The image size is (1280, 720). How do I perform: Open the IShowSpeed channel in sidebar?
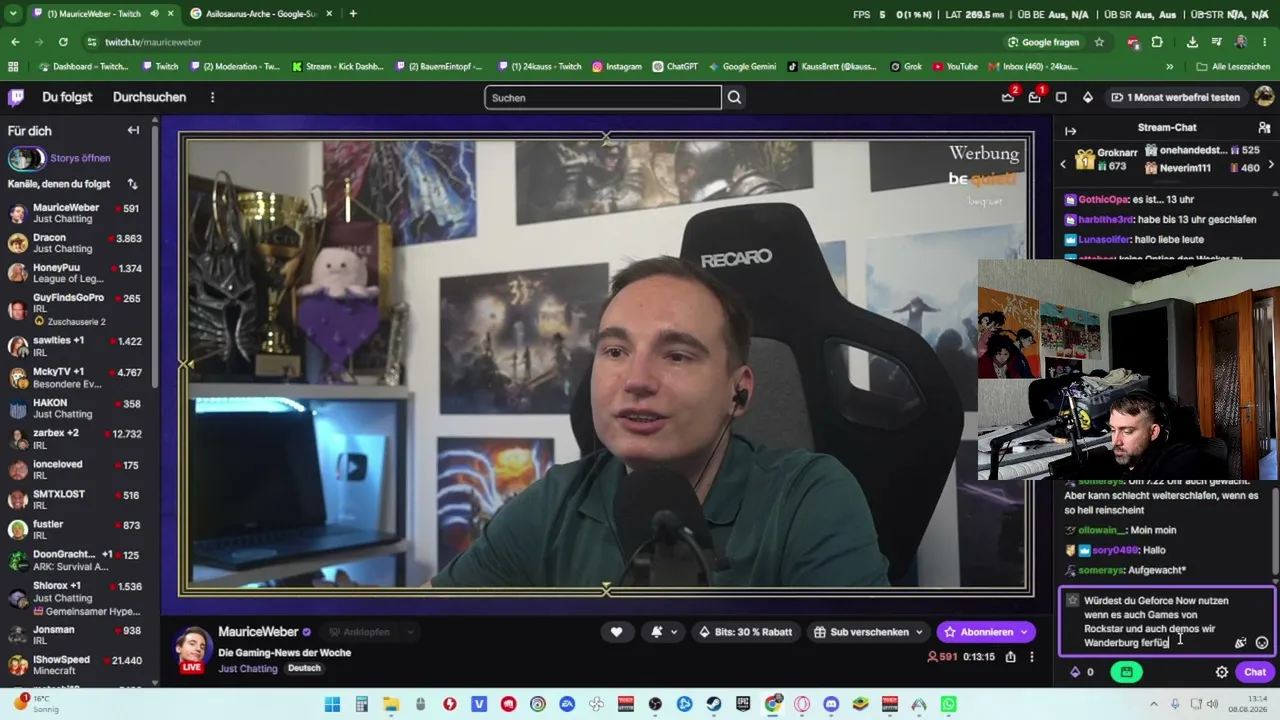pos(78,665)
